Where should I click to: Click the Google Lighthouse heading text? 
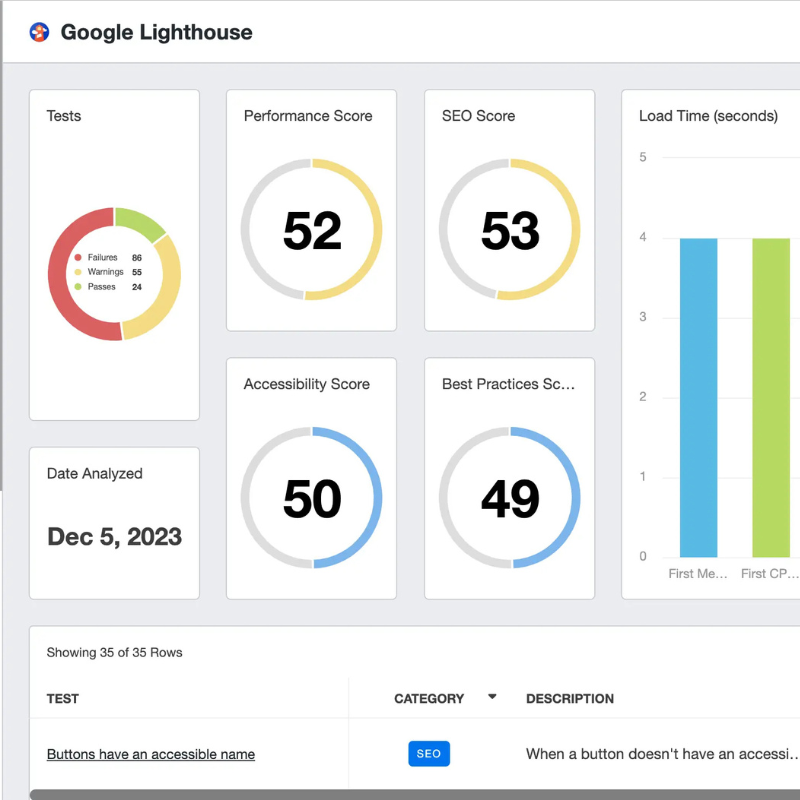(x=156, y=32)
